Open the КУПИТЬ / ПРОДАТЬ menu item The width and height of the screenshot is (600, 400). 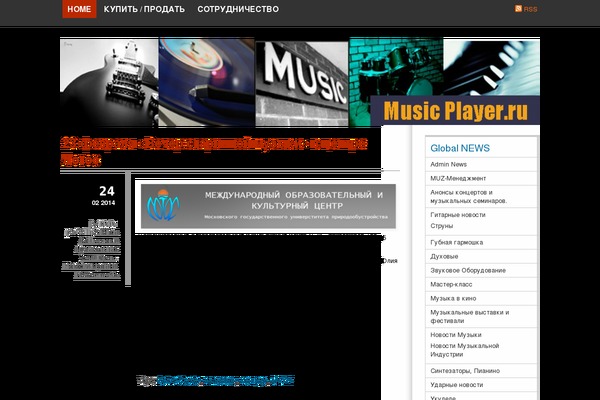coord(144,9)
